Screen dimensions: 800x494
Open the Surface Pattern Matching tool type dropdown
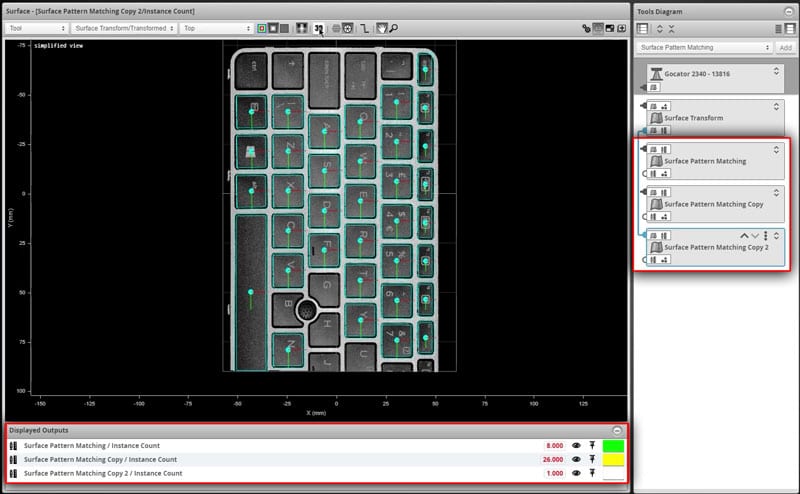click(x=705, y=47)
